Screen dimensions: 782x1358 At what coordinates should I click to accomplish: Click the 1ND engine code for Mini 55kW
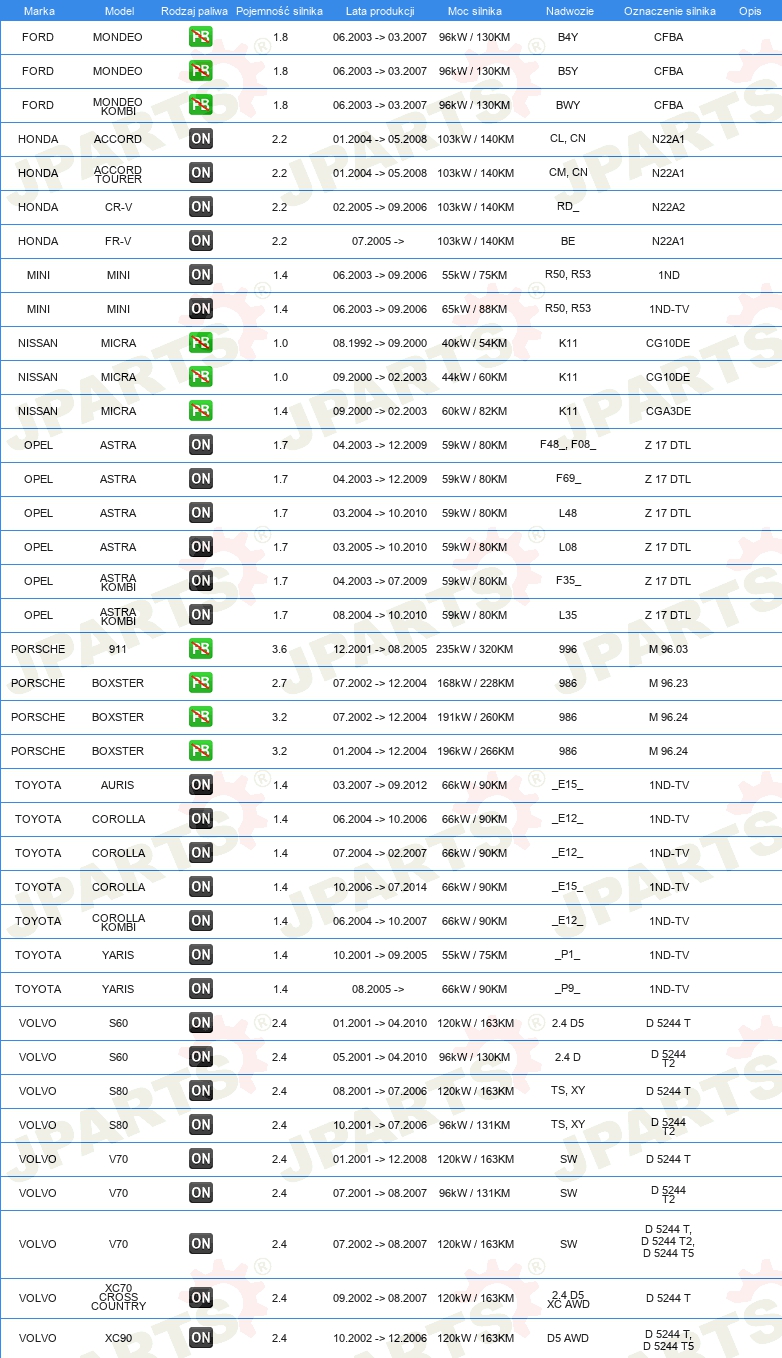668,275
